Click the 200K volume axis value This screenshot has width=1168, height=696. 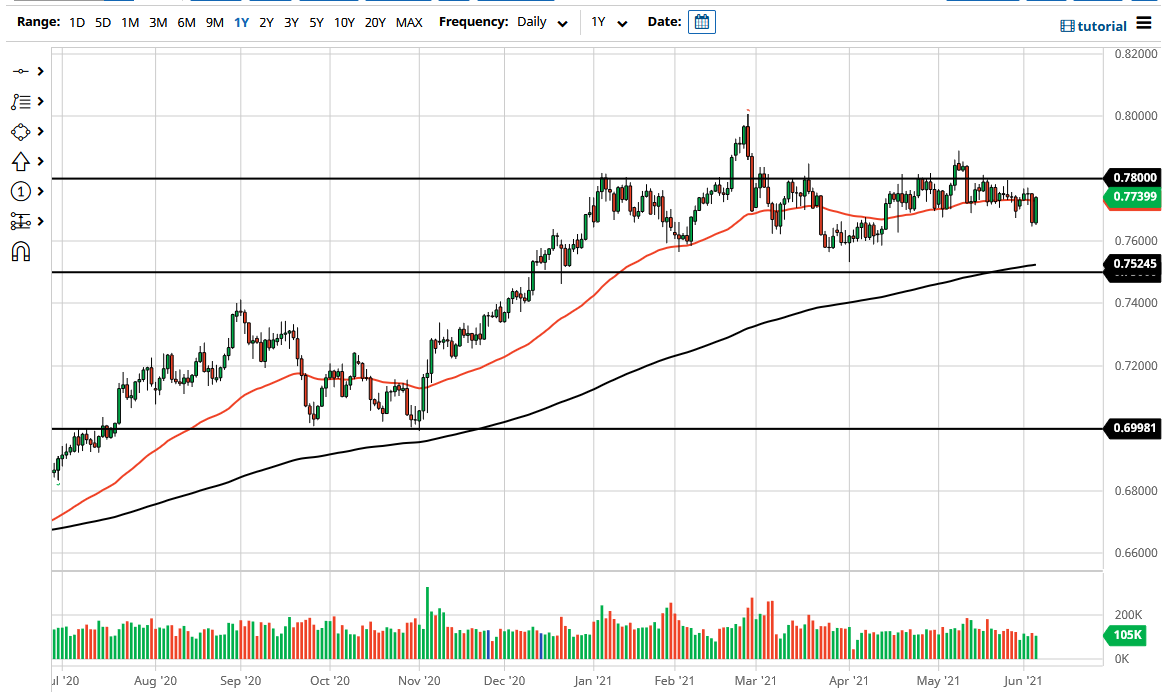click(1129, 615)
